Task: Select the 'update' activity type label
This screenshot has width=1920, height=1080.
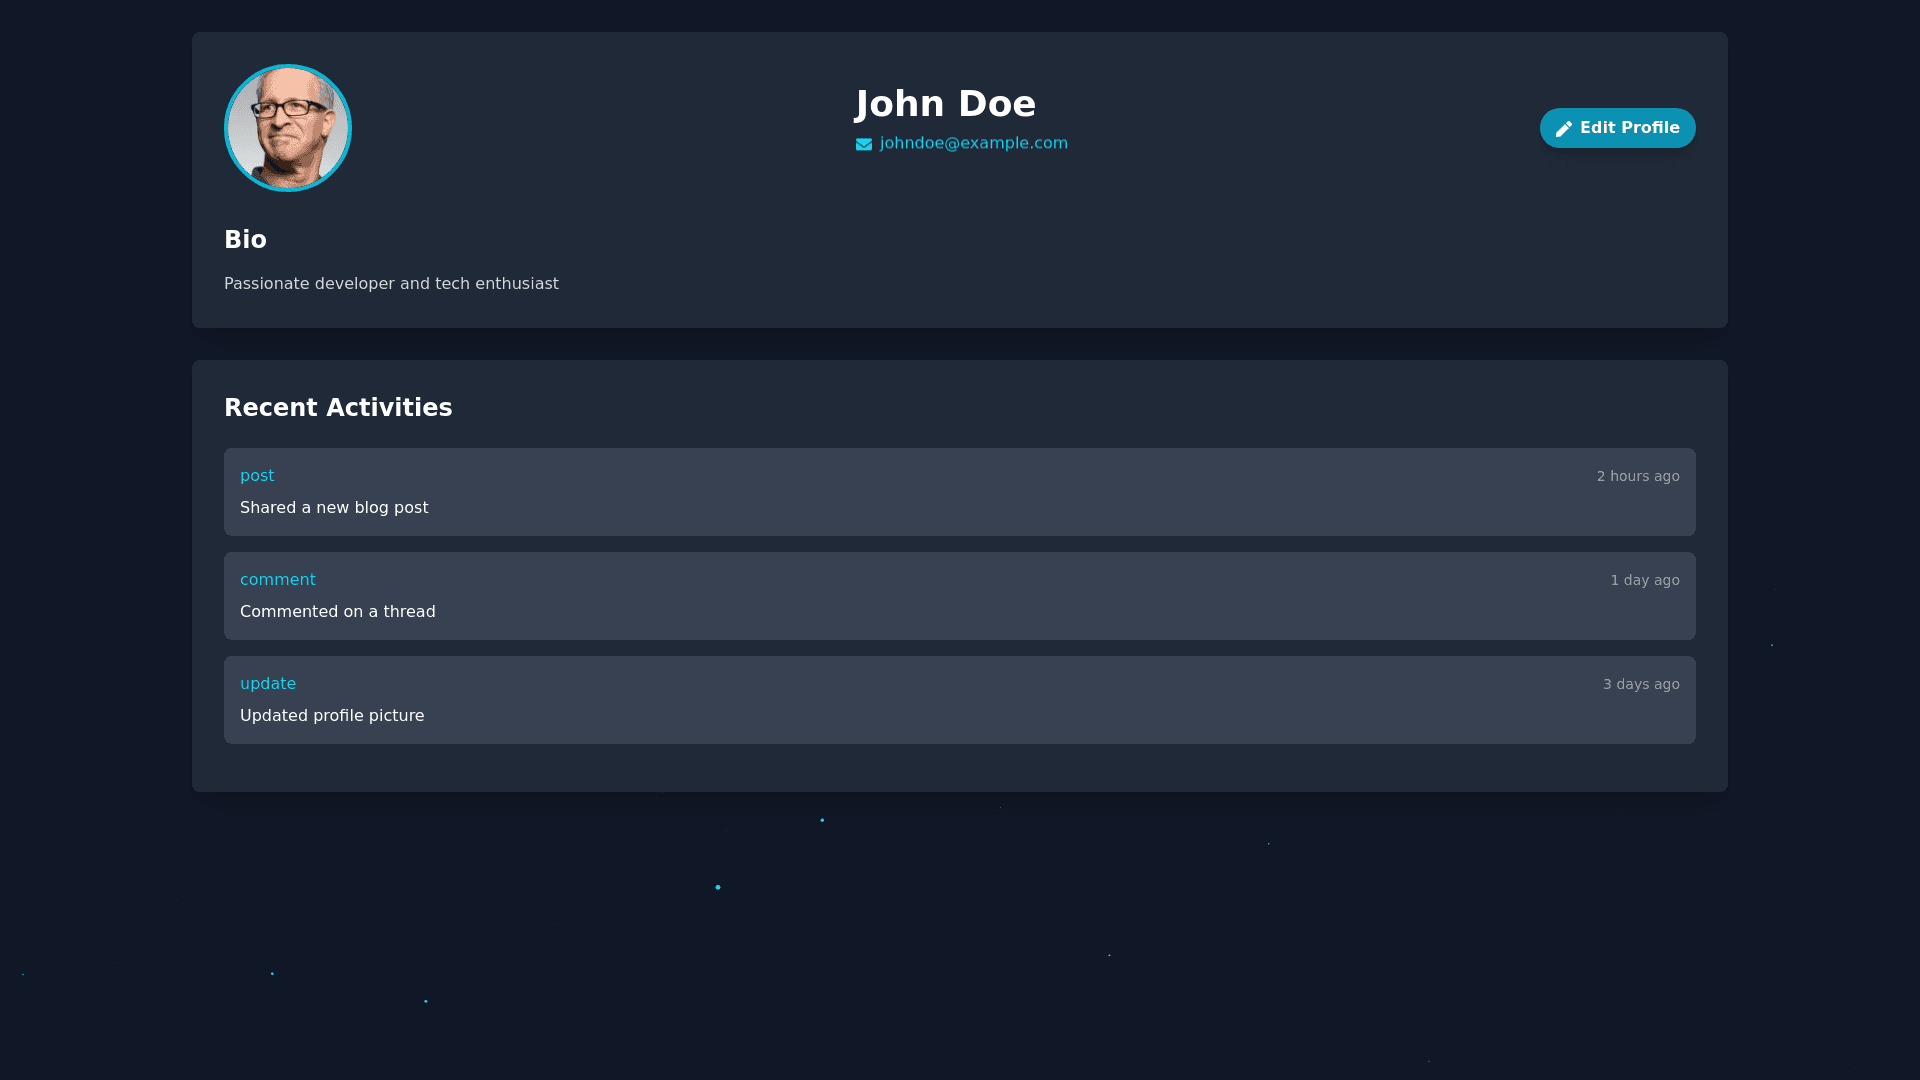Action: pyautogui.click(x=268, y=684)
